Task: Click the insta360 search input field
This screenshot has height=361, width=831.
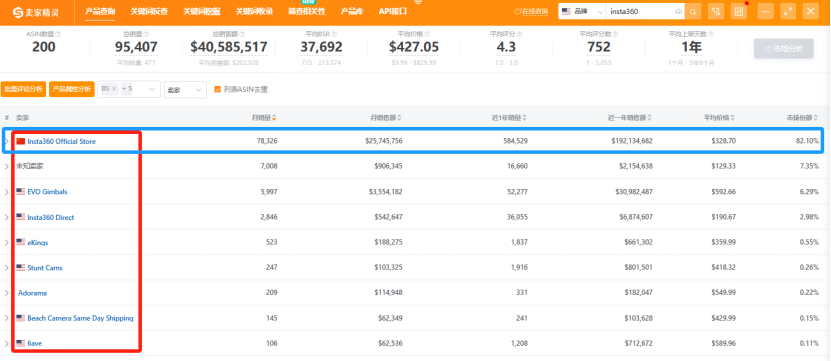Action: point(641,11)
